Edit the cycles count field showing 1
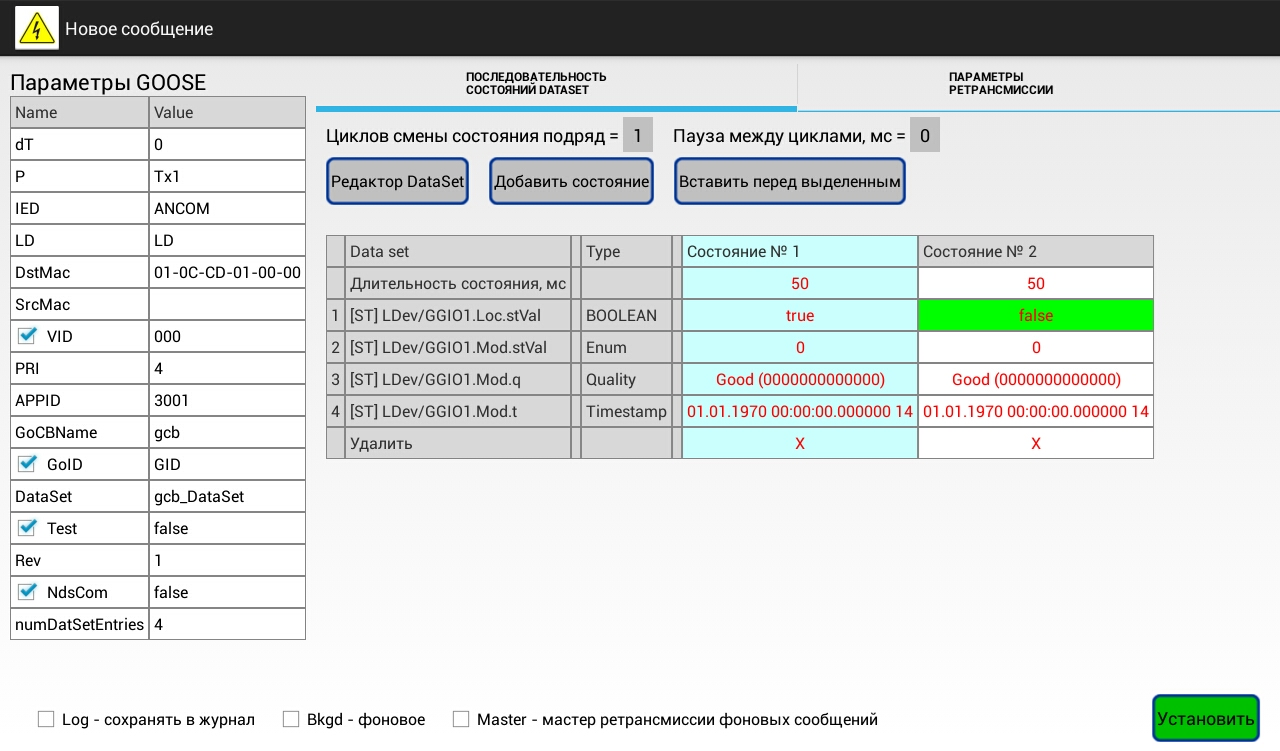The image size is (1280, 751). click(637, 136)
